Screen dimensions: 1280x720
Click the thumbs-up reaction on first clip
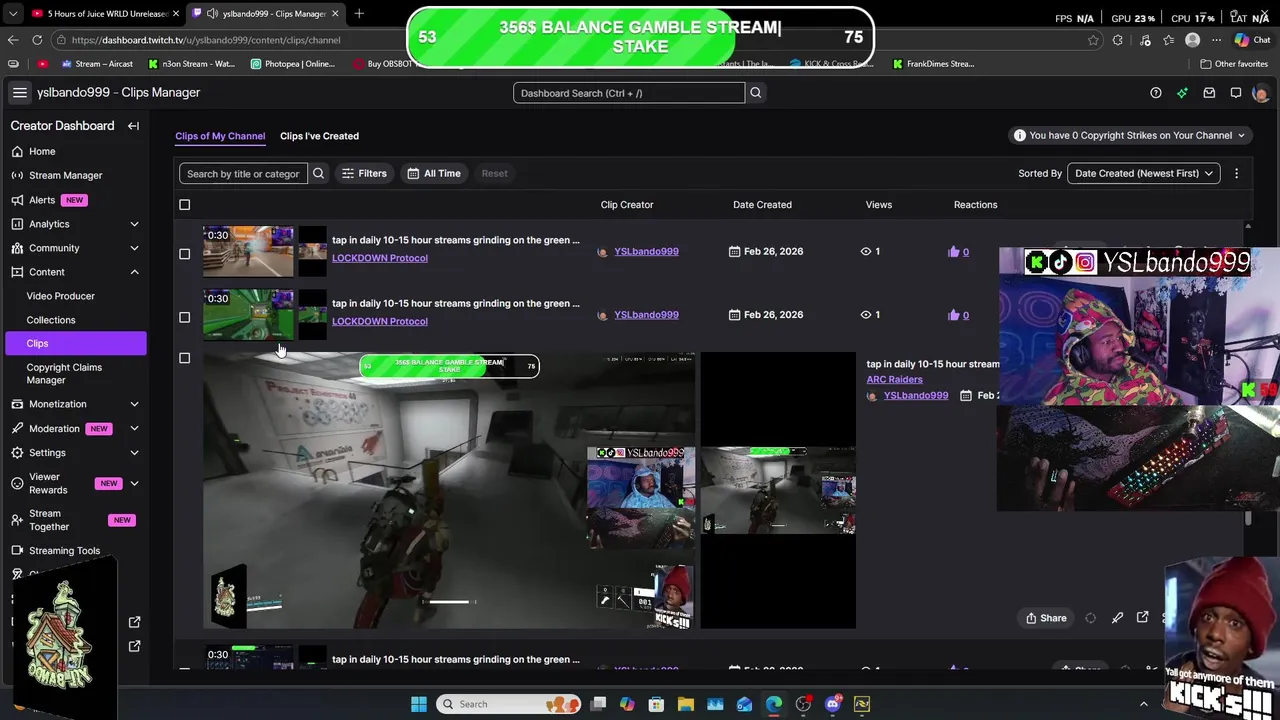click(953, 252)
